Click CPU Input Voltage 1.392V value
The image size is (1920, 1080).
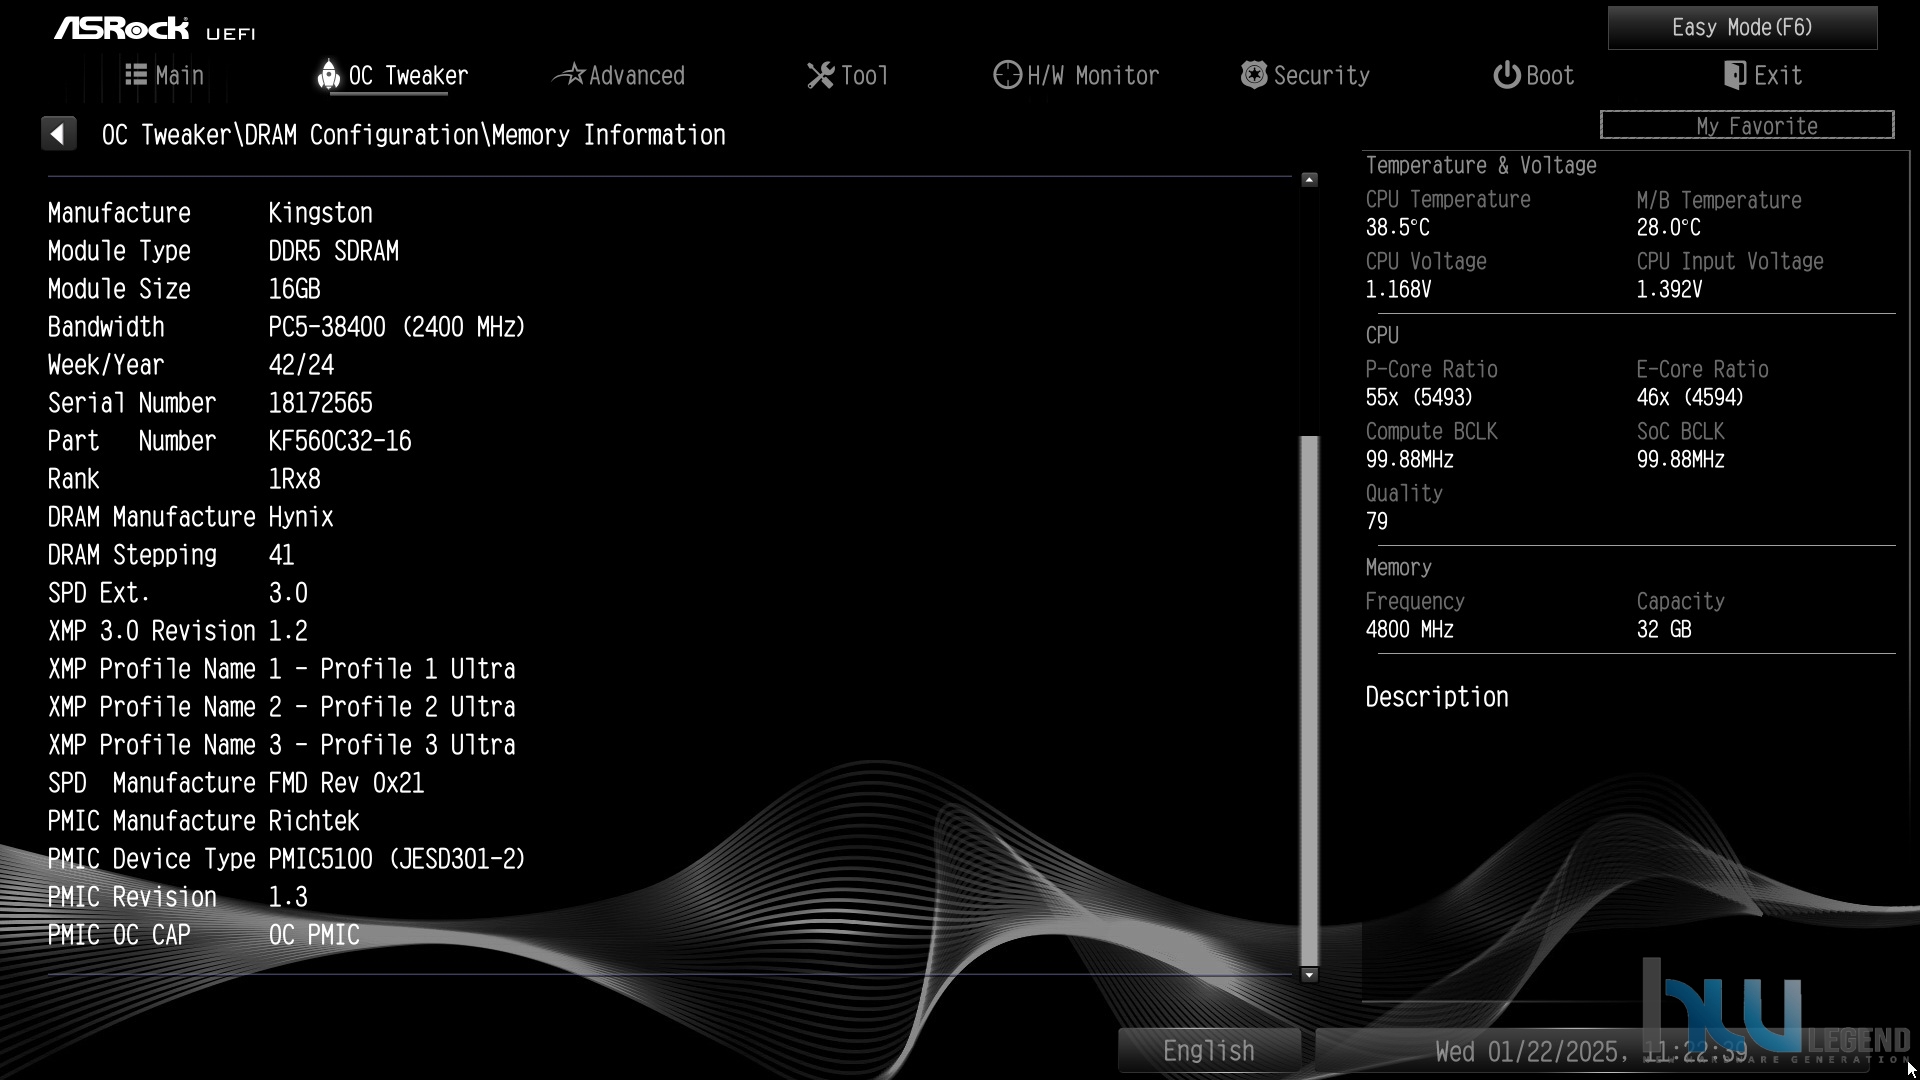pyautogui.click(x=1669, y=290)
